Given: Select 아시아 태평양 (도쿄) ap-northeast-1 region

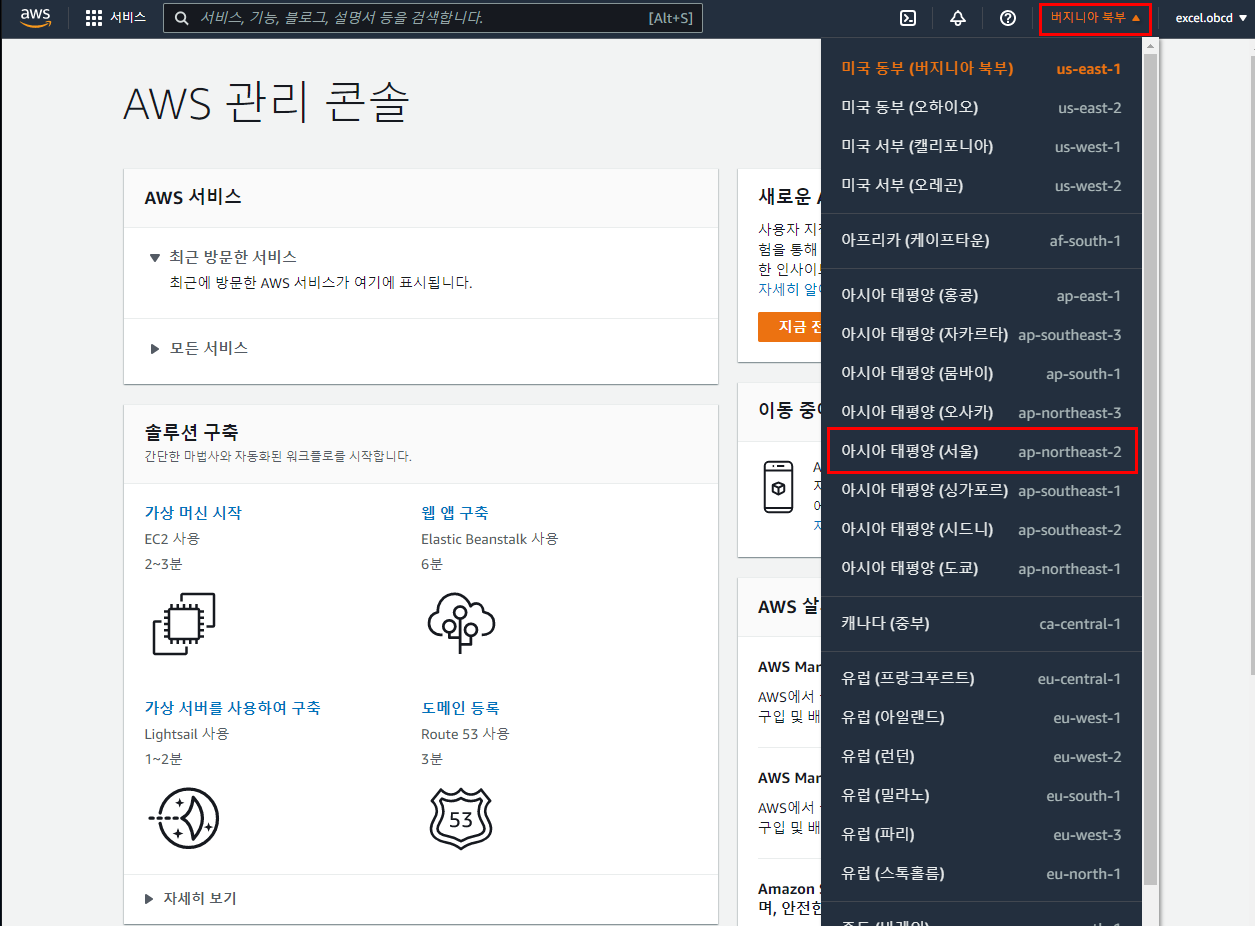Looking at the screenshot, I should pyautogui.click(x=981, y=568).
